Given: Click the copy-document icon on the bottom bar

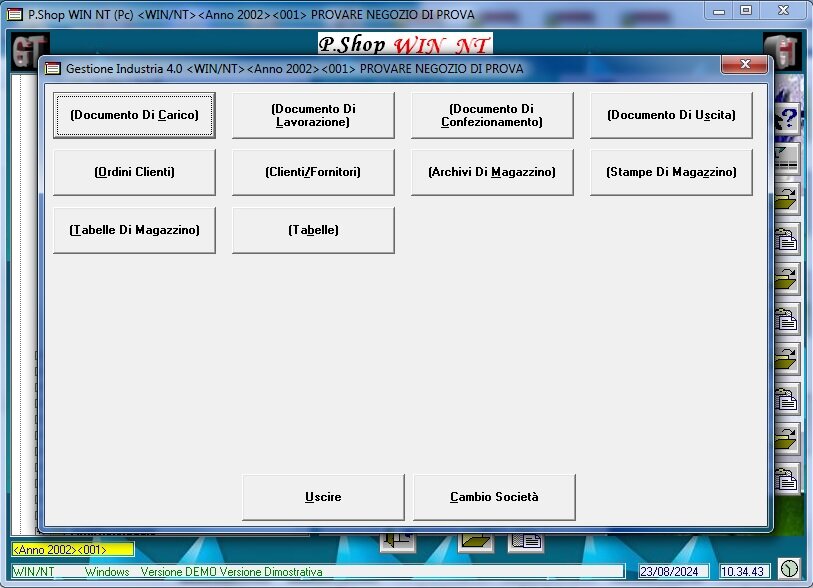Looking at the screenshot, I should [525, 540].
